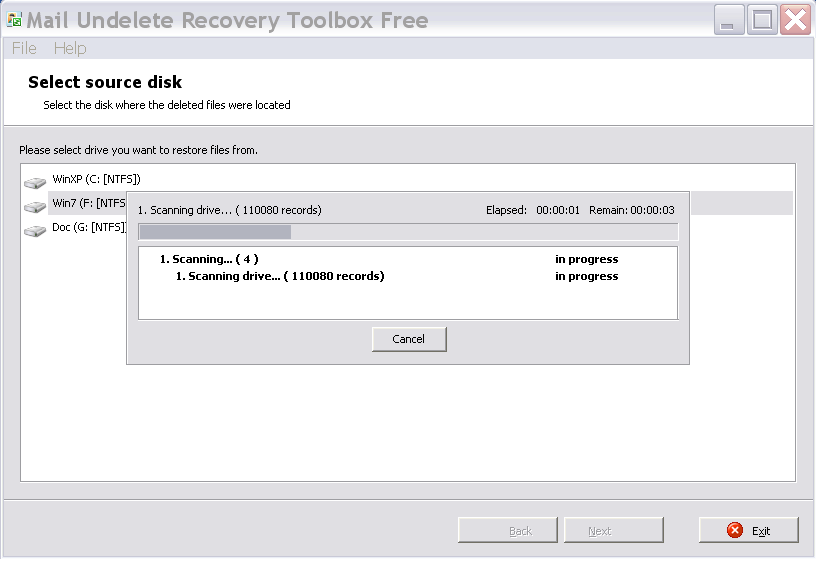817x561 pixels.
Task: Click the Doc G: drive icon
Action: click(35, 230)
